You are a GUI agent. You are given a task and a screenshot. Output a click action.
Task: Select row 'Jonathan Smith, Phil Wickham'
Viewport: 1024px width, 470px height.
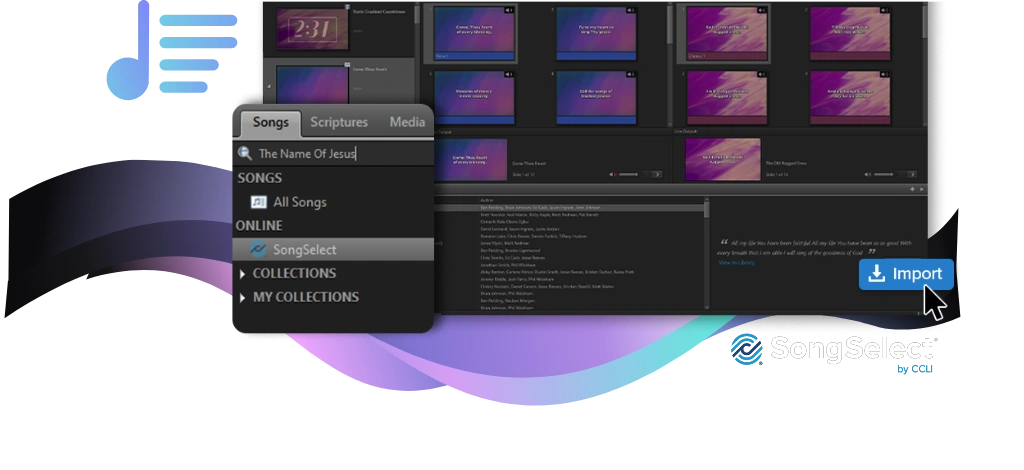point(571,265)
